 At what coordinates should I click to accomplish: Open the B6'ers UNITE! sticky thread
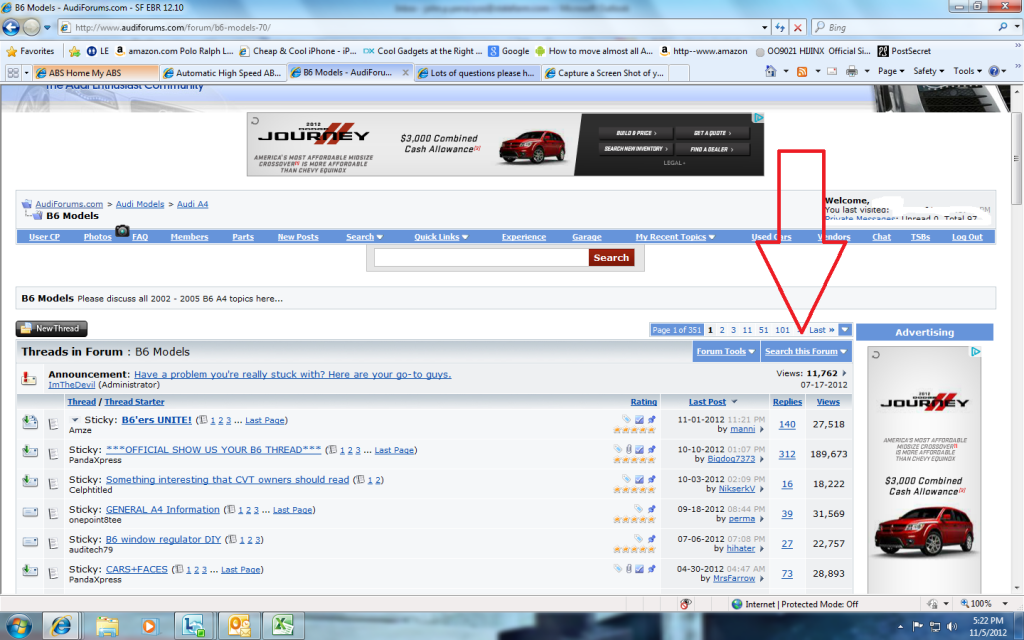click(157, 420)
